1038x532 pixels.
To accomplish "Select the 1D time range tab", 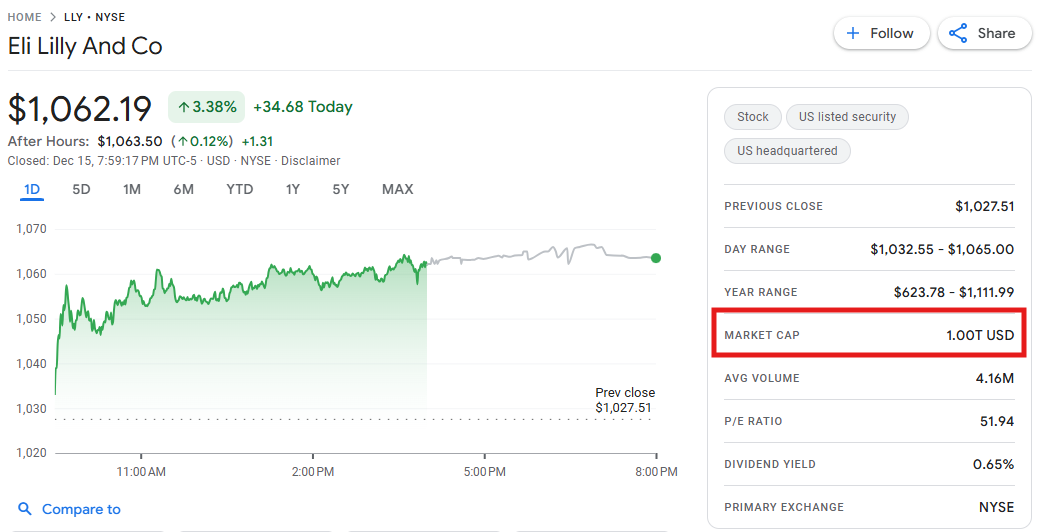I will point(32,189).
